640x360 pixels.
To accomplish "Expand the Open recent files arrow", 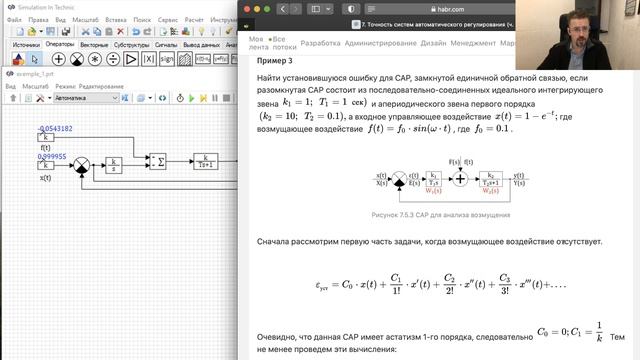I will [x=41, y=31].
